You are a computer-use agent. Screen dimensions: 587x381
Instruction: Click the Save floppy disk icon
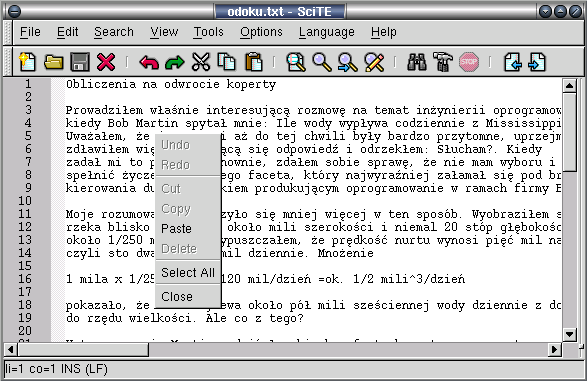coord(80,62)
